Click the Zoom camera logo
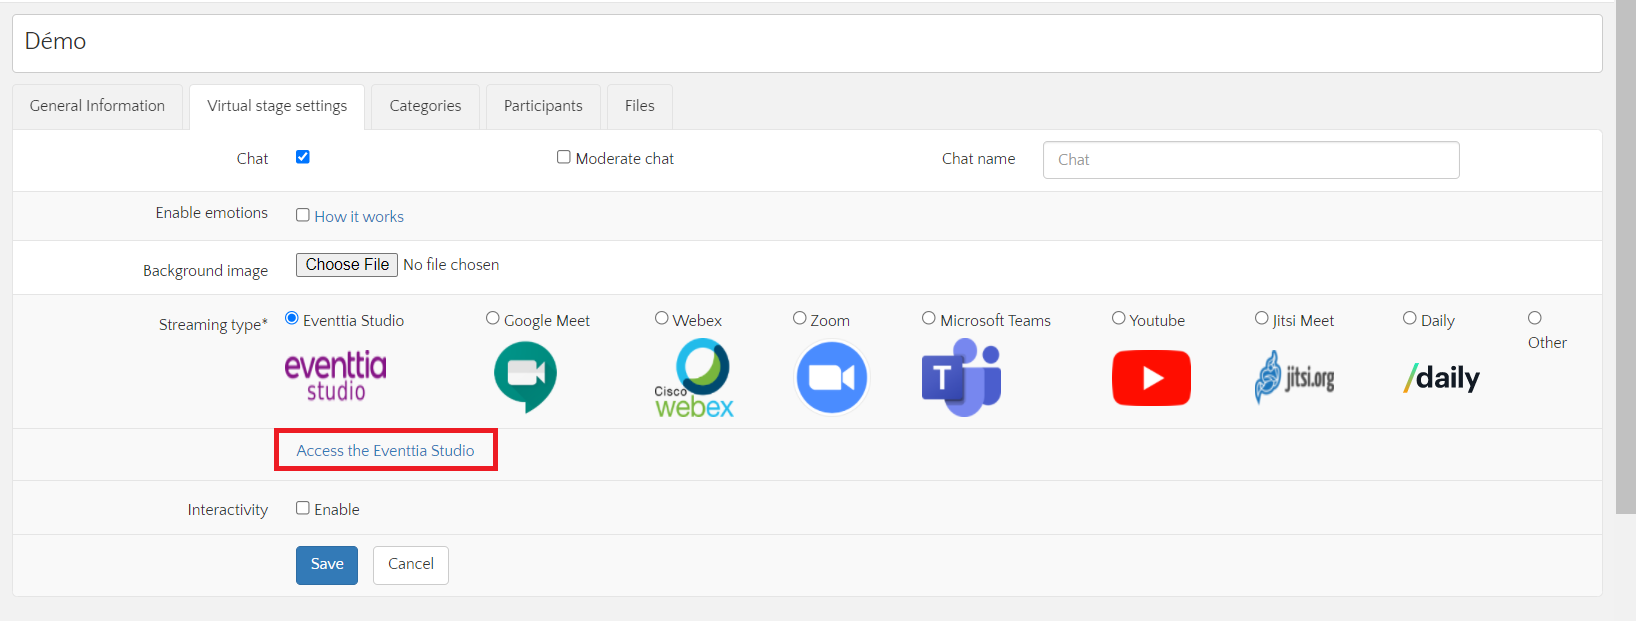 (831, 378)
